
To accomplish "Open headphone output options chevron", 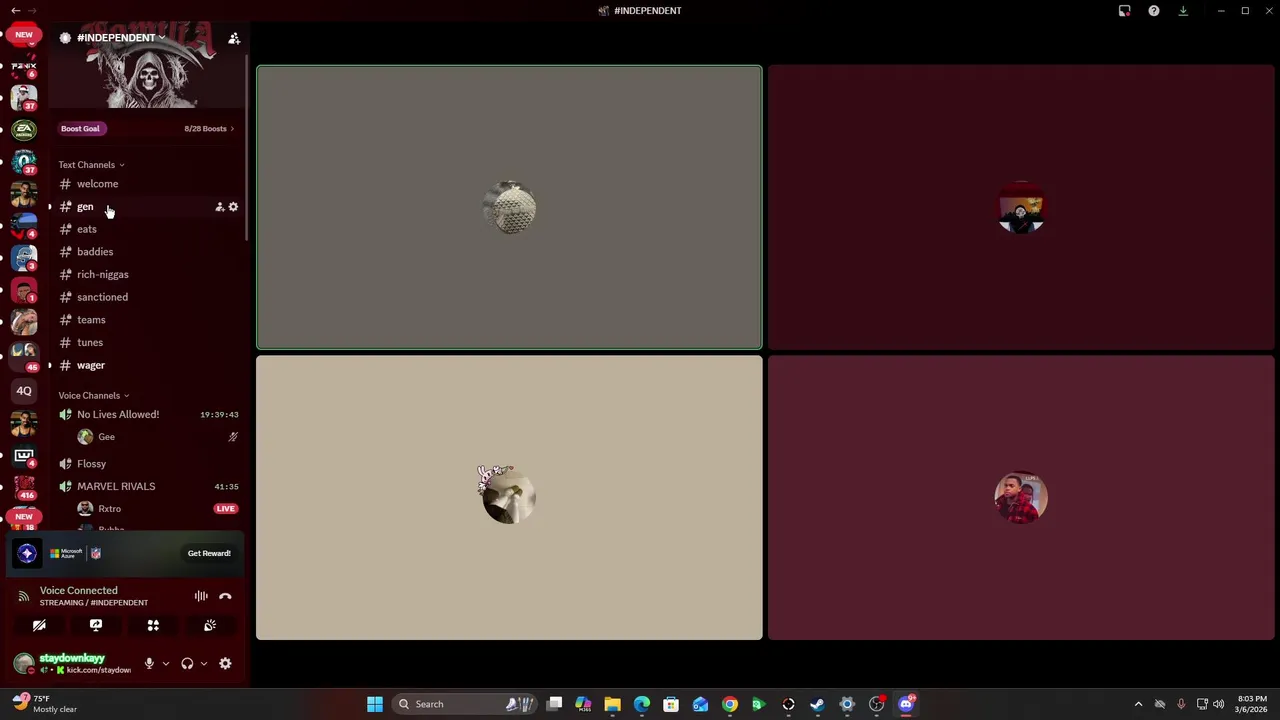I will pos(203,663).
